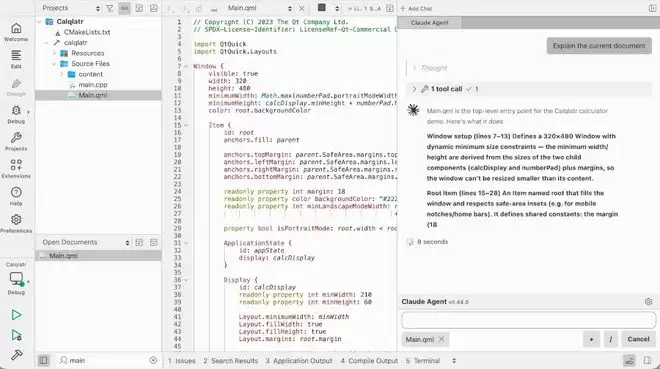Click the Add Chat button
The width and height of the screenshot is (660, 369).
(x=416, y=8)
